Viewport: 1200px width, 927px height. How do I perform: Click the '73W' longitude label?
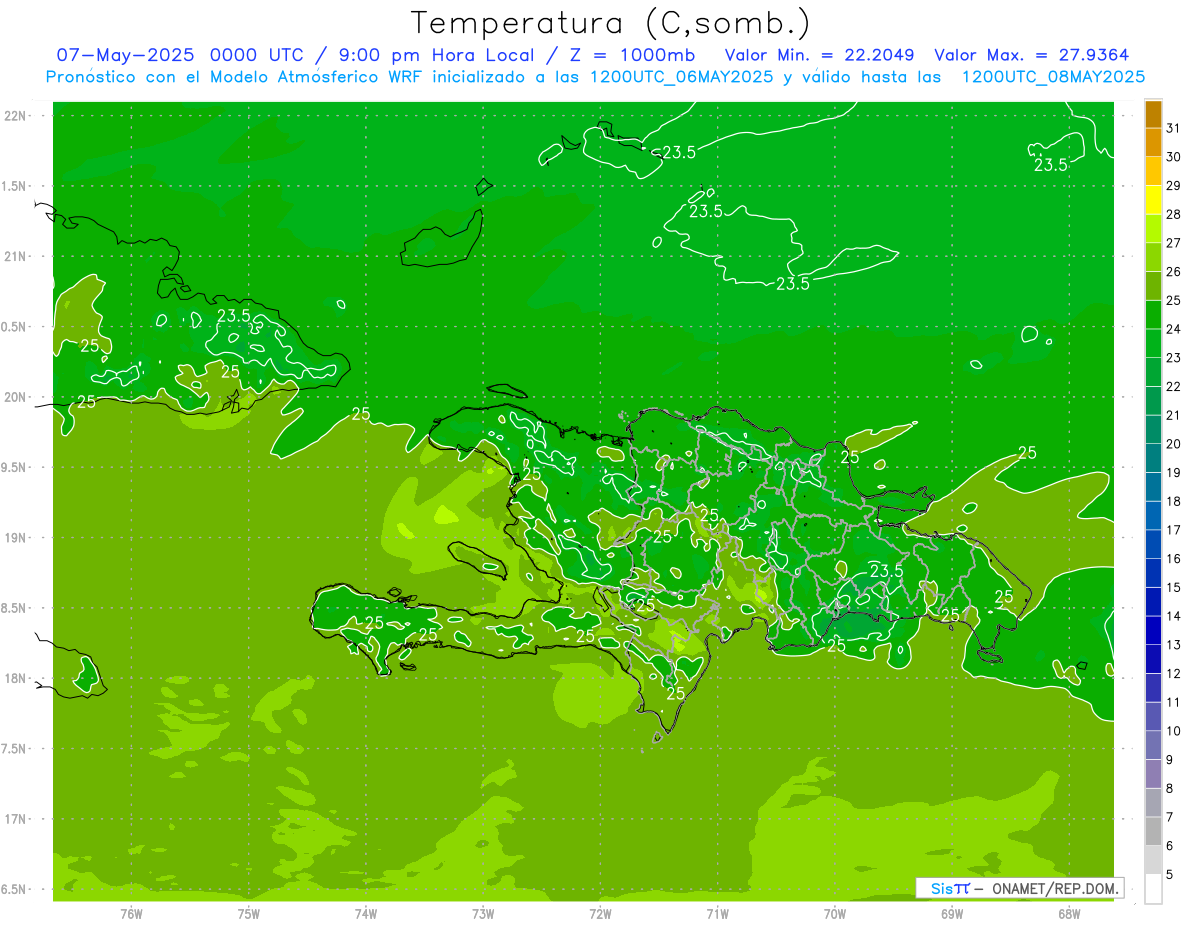point(483,914)
